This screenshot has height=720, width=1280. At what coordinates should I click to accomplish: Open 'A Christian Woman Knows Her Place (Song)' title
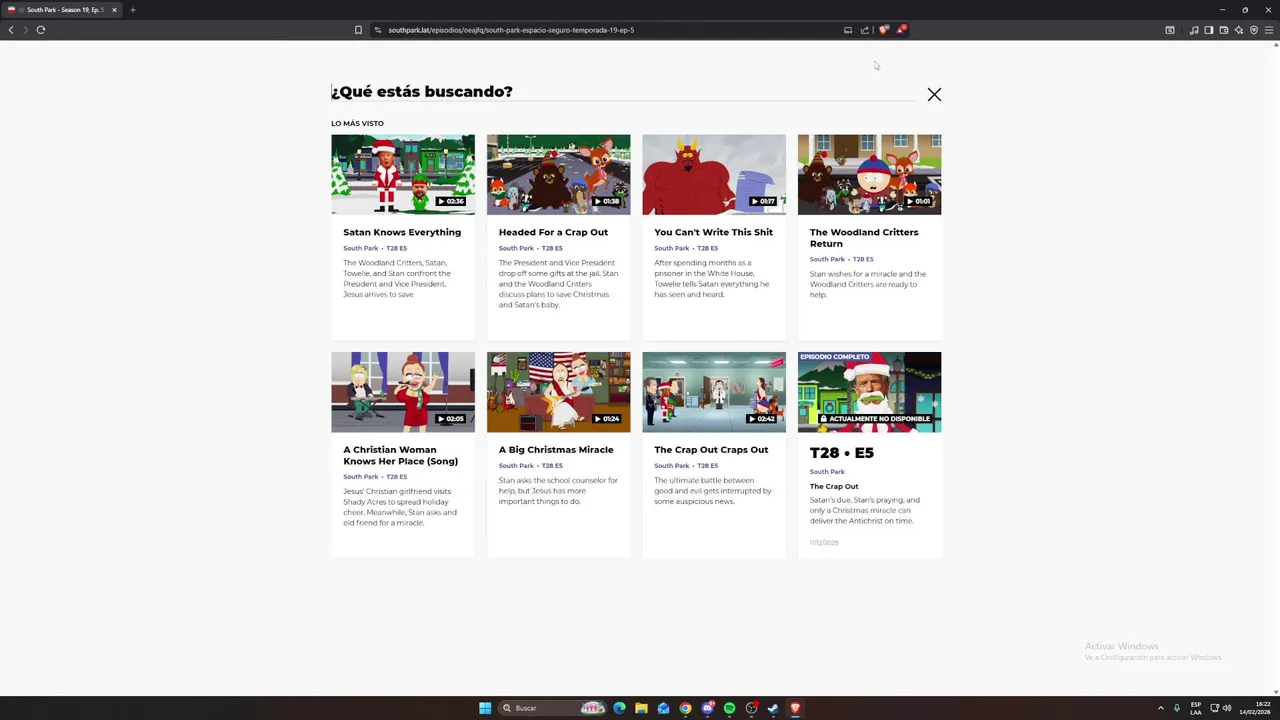coord(400,455)
